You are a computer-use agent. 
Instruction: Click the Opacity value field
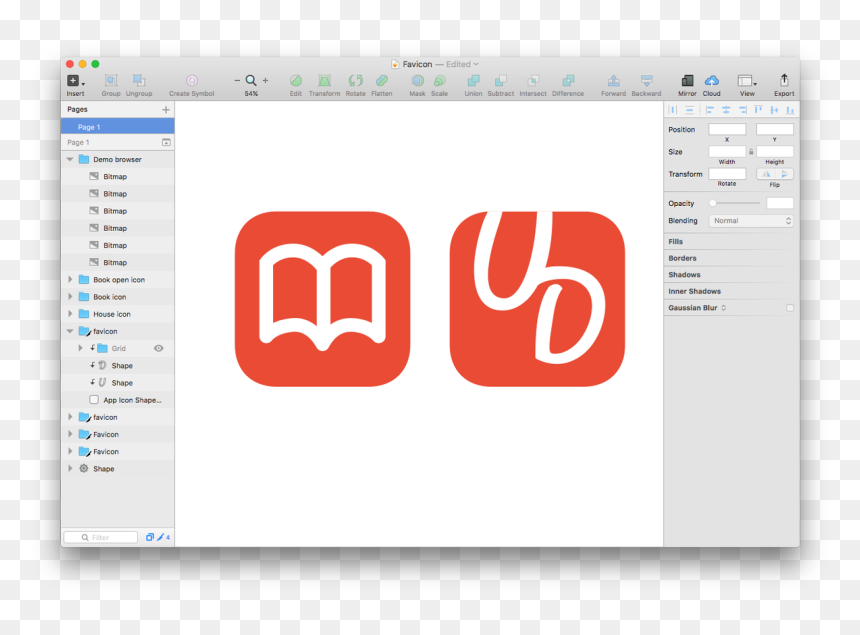(779, 203)
